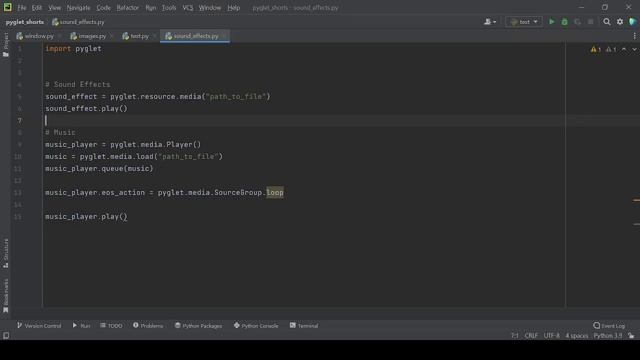Start debugging with the green bug icon
The width and height of the screenshot is (640, 360).
[x=564, y=22]
